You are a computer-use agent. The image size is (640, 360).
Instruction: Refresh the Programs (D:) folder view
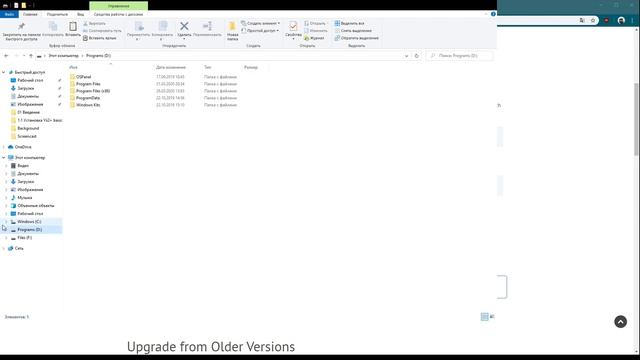tap(416, 56)
